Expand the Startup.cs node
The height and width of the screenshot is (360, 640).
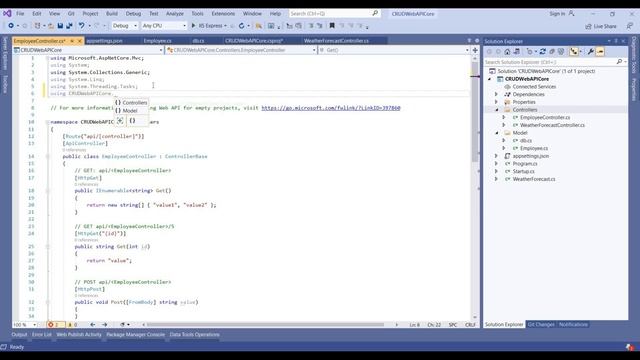[x=497, y=171]
